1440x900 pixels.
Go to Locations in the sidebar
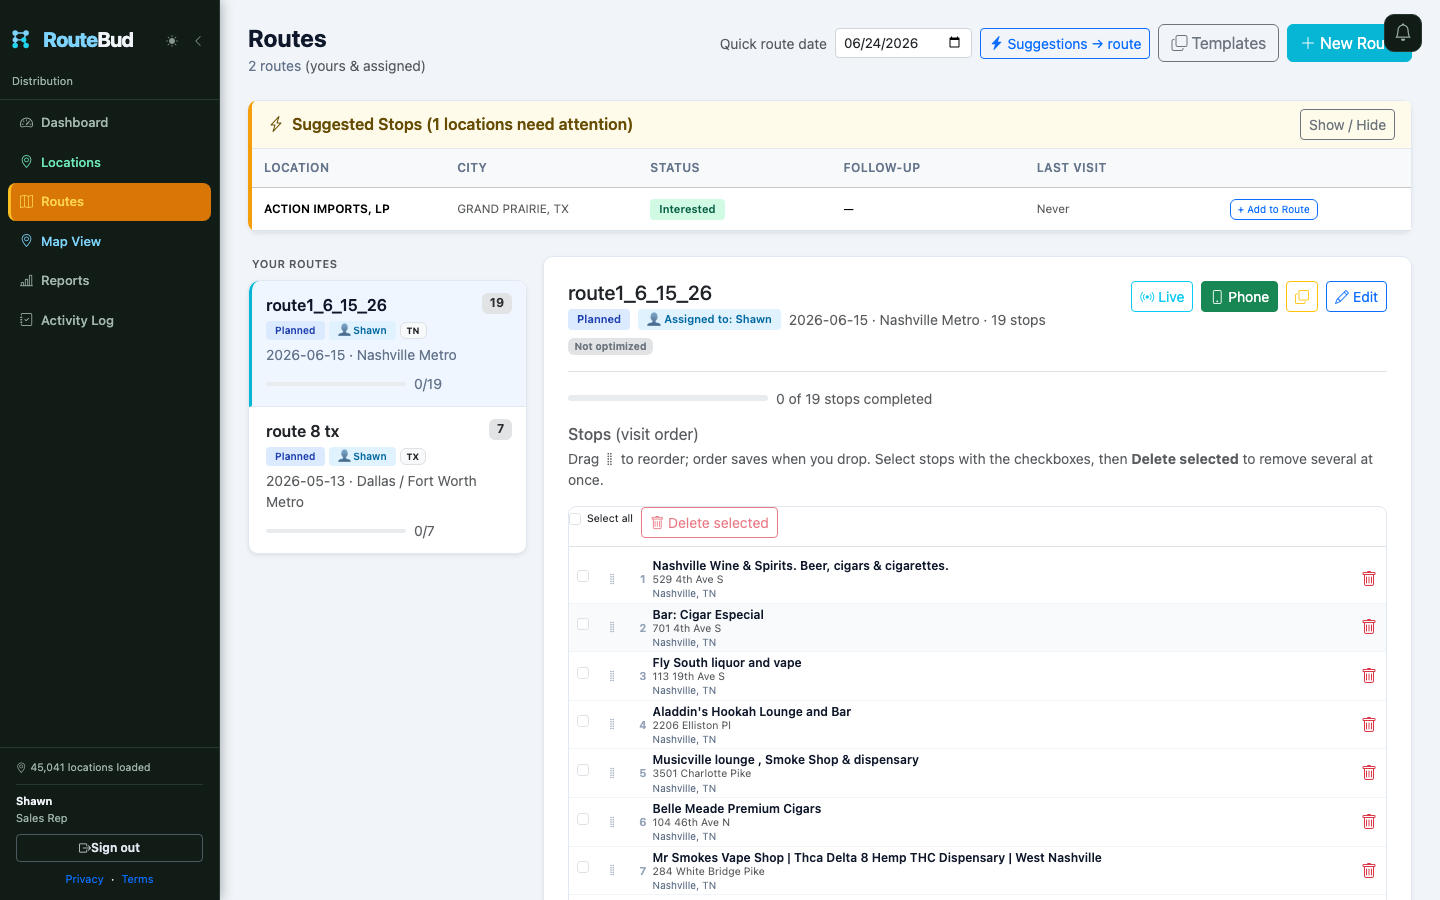(x=110, y=162)
